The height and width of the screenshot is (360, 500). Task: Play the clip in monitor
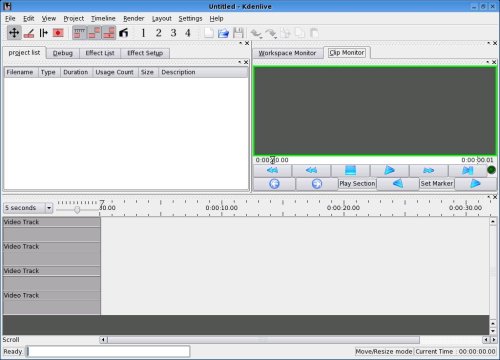(389, 170)
